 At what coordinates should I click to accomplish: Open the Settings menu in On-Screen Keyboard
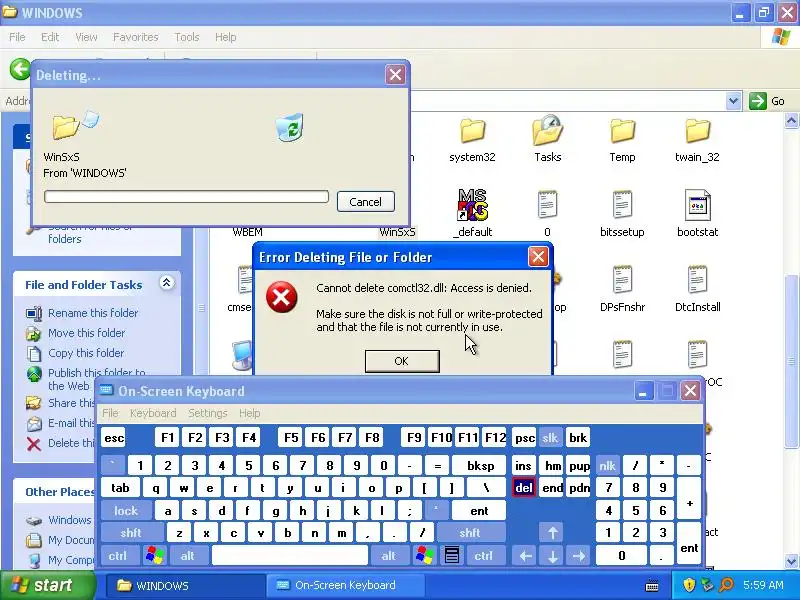point(208,413)
